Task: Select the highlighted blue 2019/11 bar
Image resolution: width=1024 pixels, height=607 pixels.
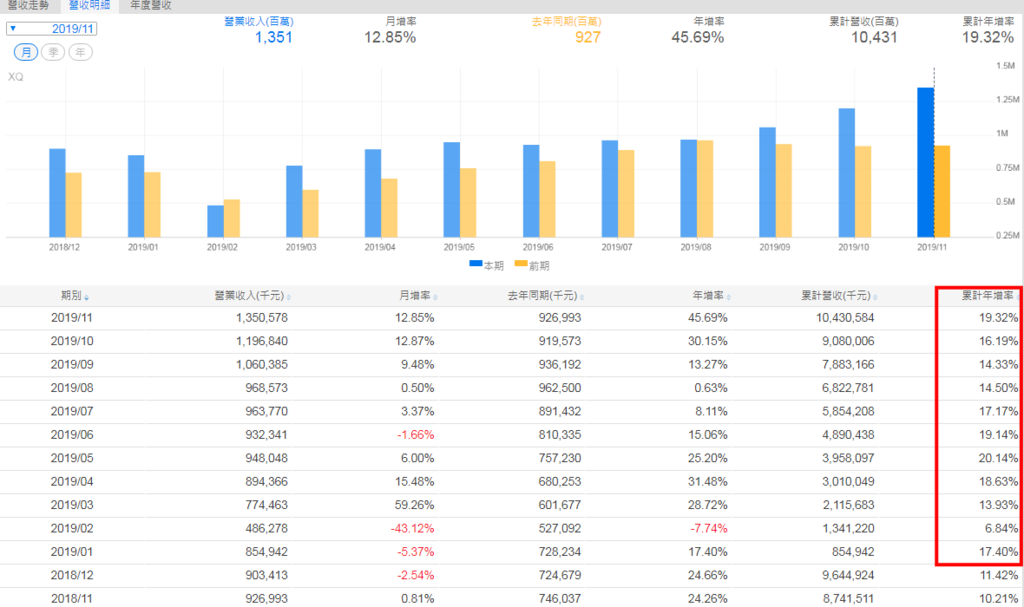Action: [925, 163]
